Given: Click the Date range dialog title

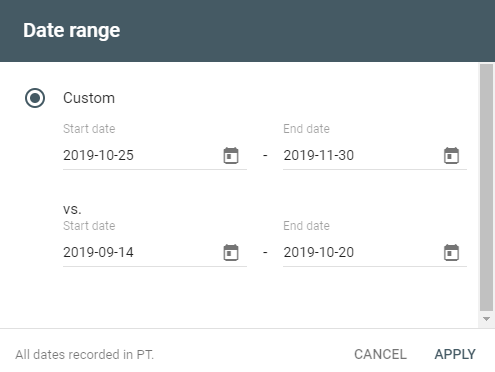Looking at the screenshot, I should coord(72,31).
